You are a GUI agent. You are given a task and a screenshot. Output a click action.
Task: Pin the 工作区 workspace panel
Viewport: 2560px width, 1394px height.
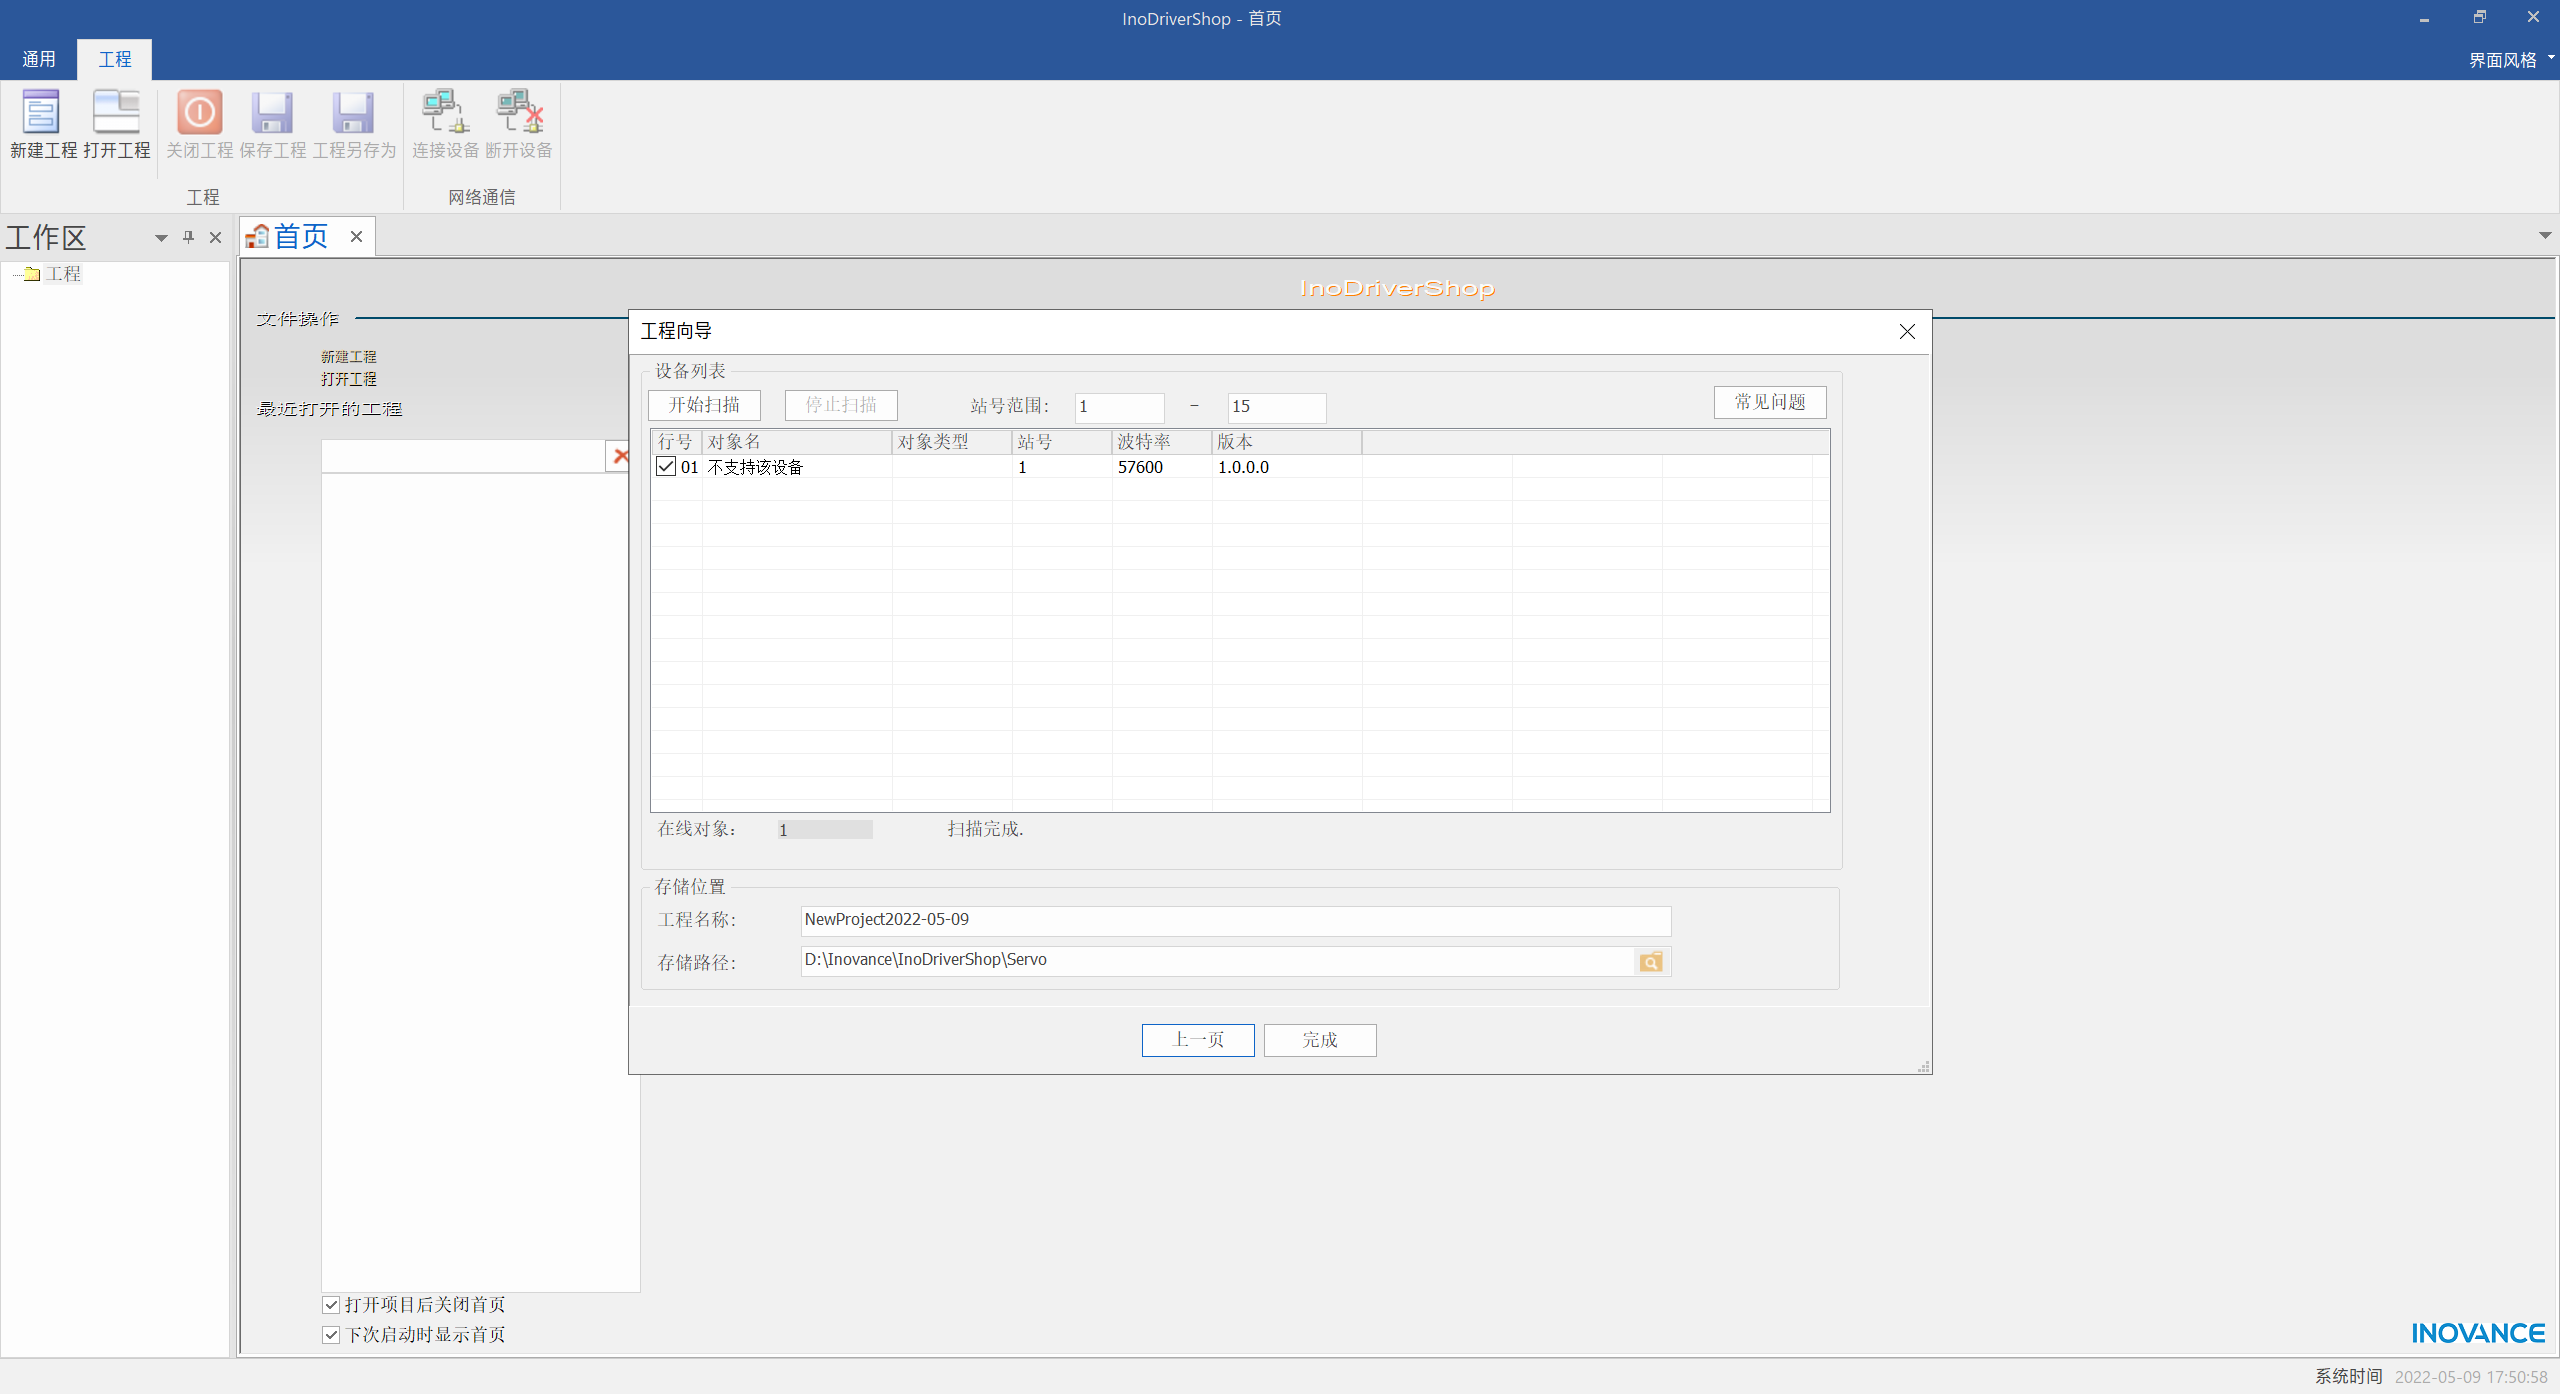tap(188, 237)
